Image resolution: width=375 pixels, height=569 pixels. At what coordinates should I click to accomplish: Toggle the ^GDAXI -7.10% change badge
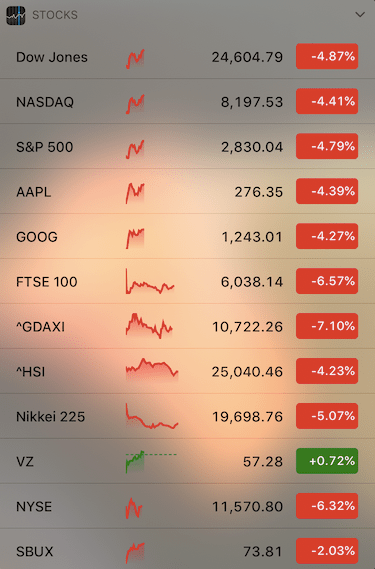(327, 326)
